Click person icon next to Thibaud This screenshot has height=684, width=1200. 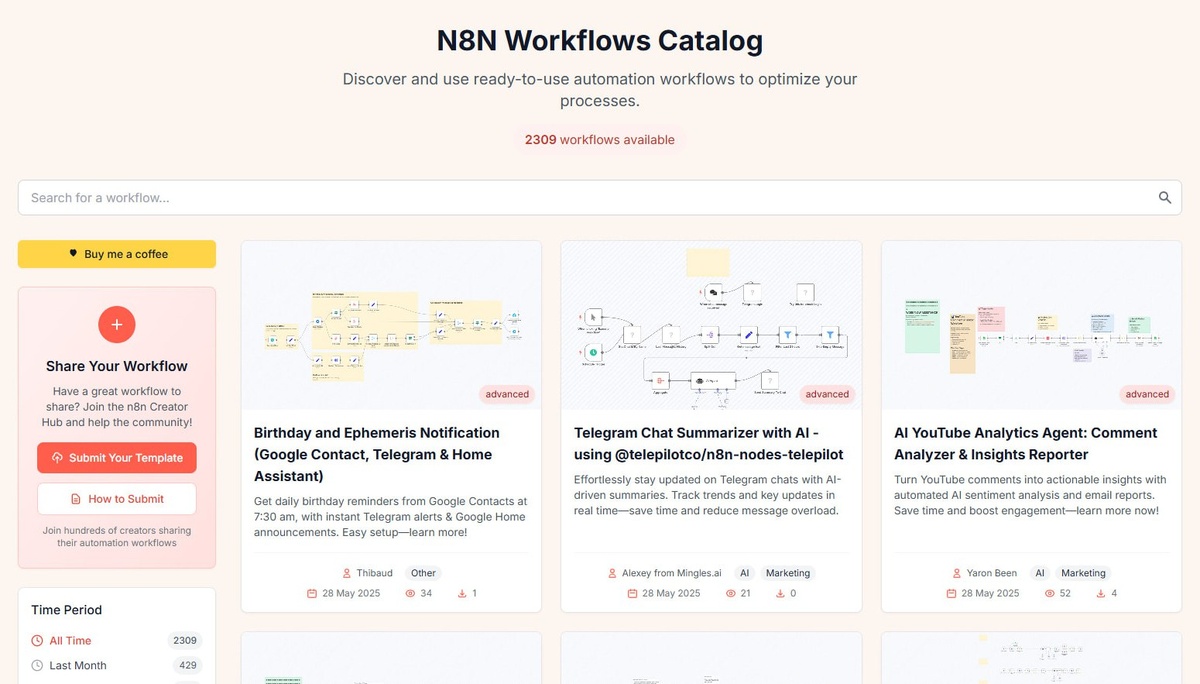pos(346,574)
